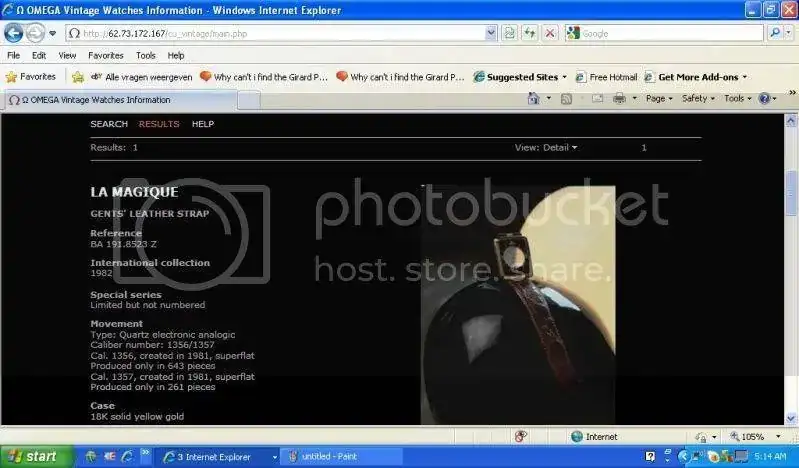
Task: Go forward with the browser Forward arrow
Action: point(35,34)
